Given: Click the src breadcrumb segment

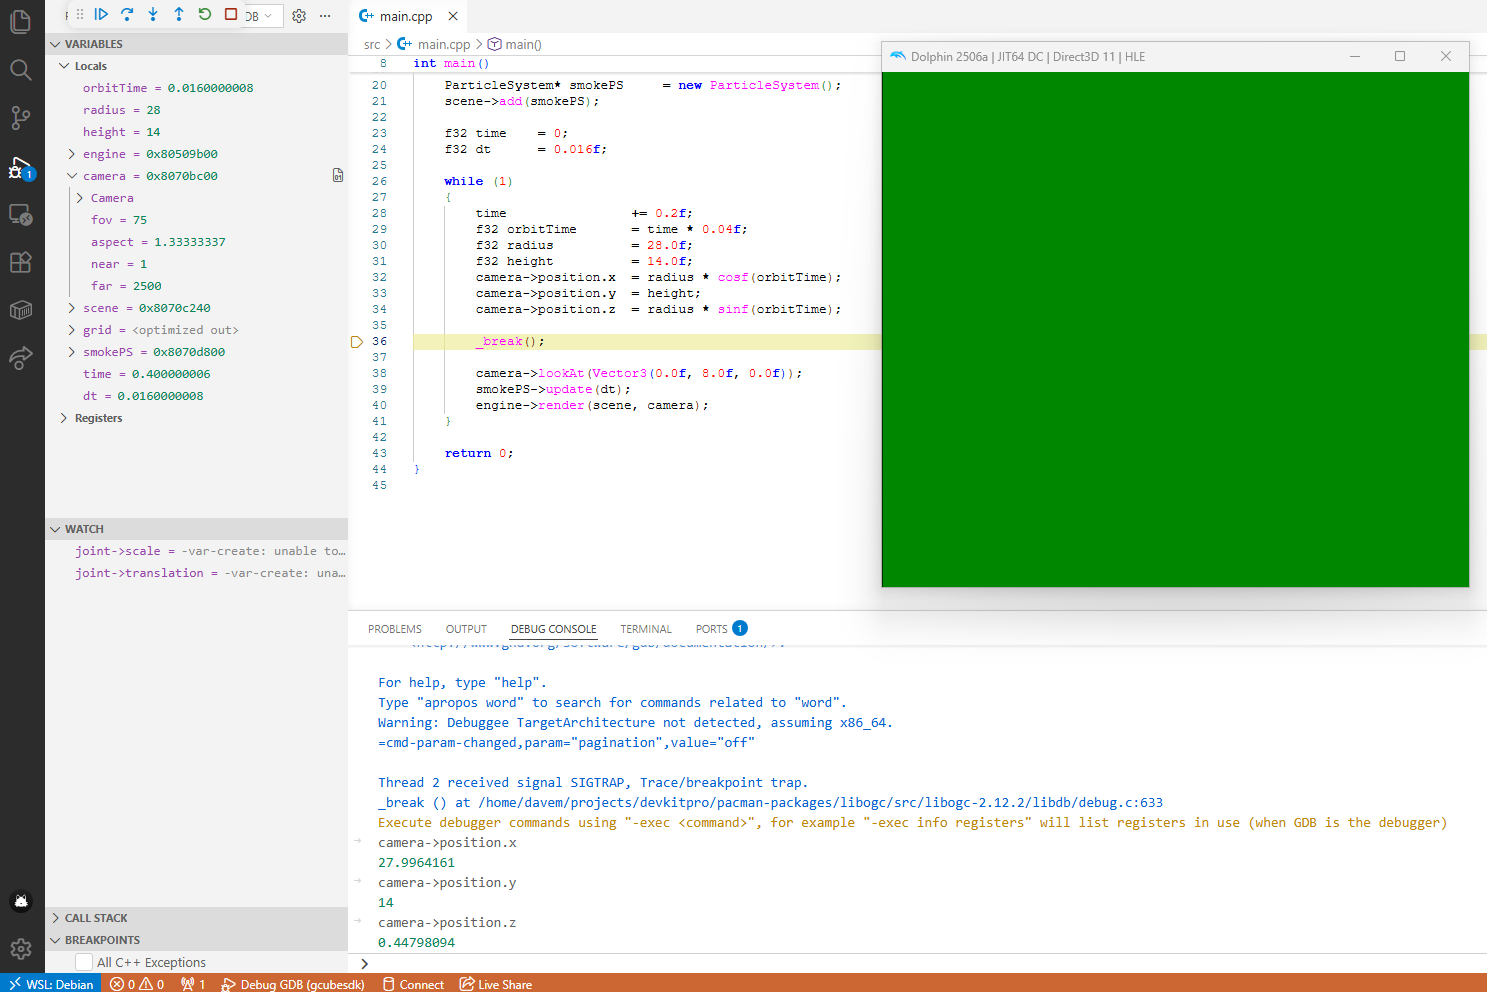Looking at the screenshot, I should 372,44.
